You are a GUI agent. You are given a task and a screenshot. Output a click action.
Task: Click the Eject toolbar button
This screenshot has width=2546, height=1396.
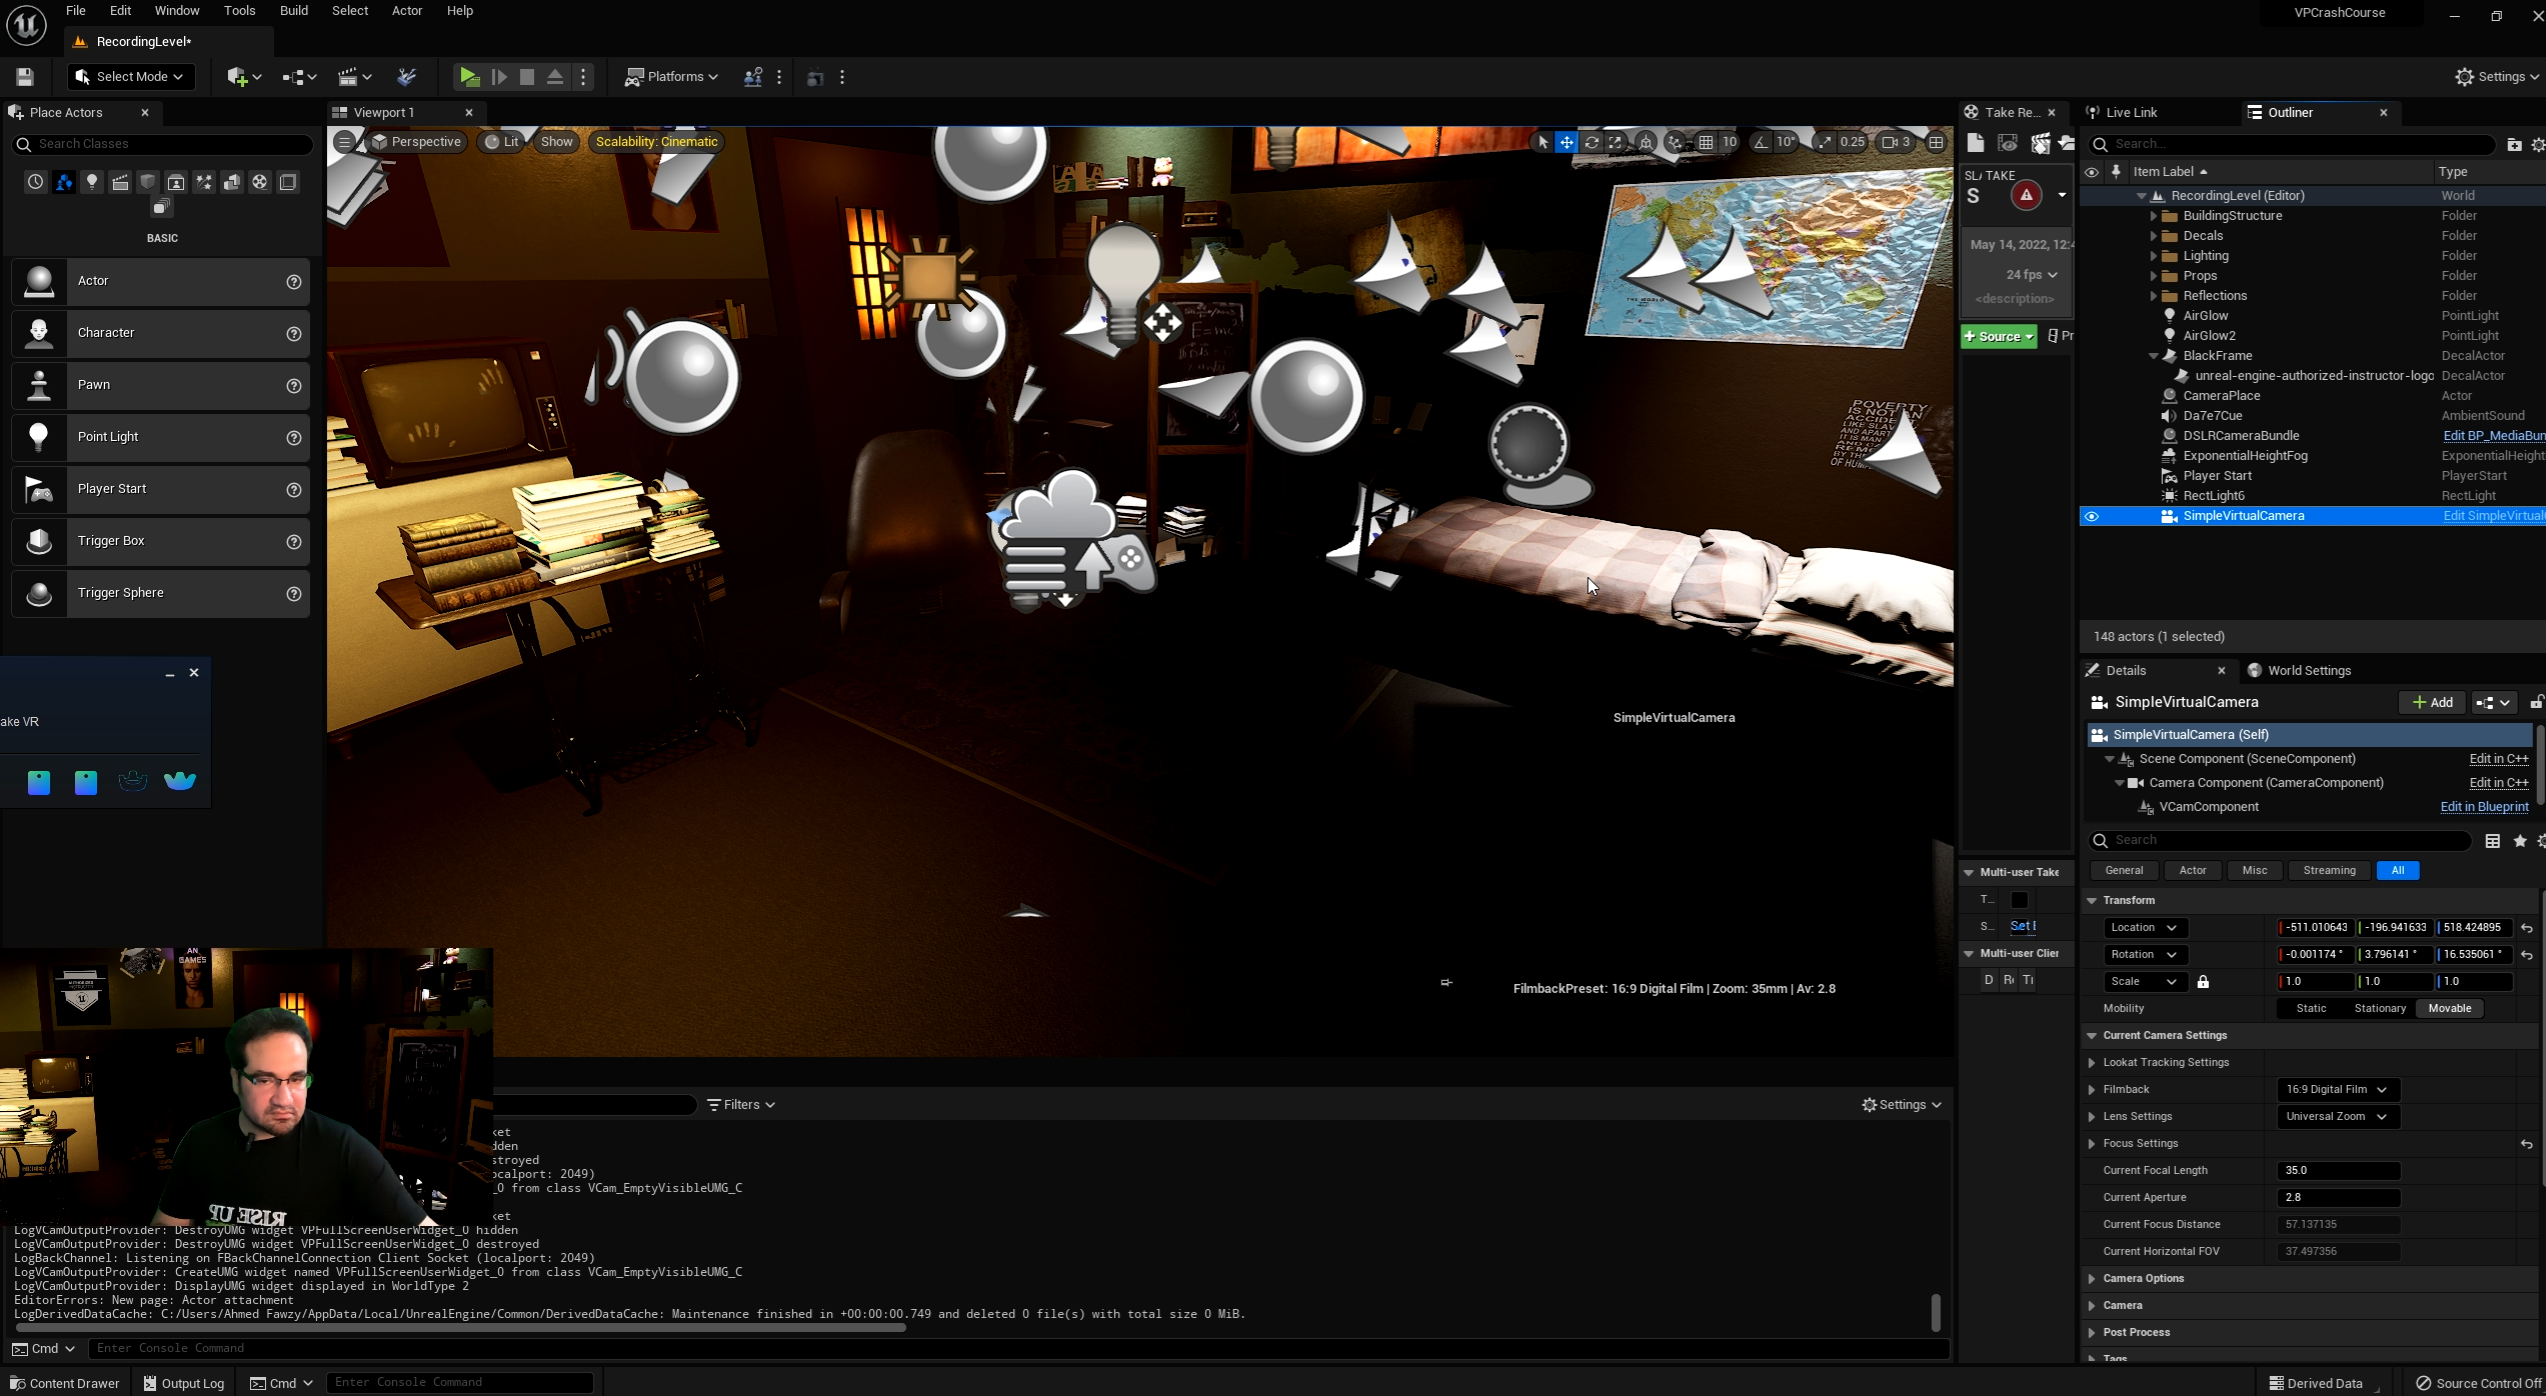point(555,77)
